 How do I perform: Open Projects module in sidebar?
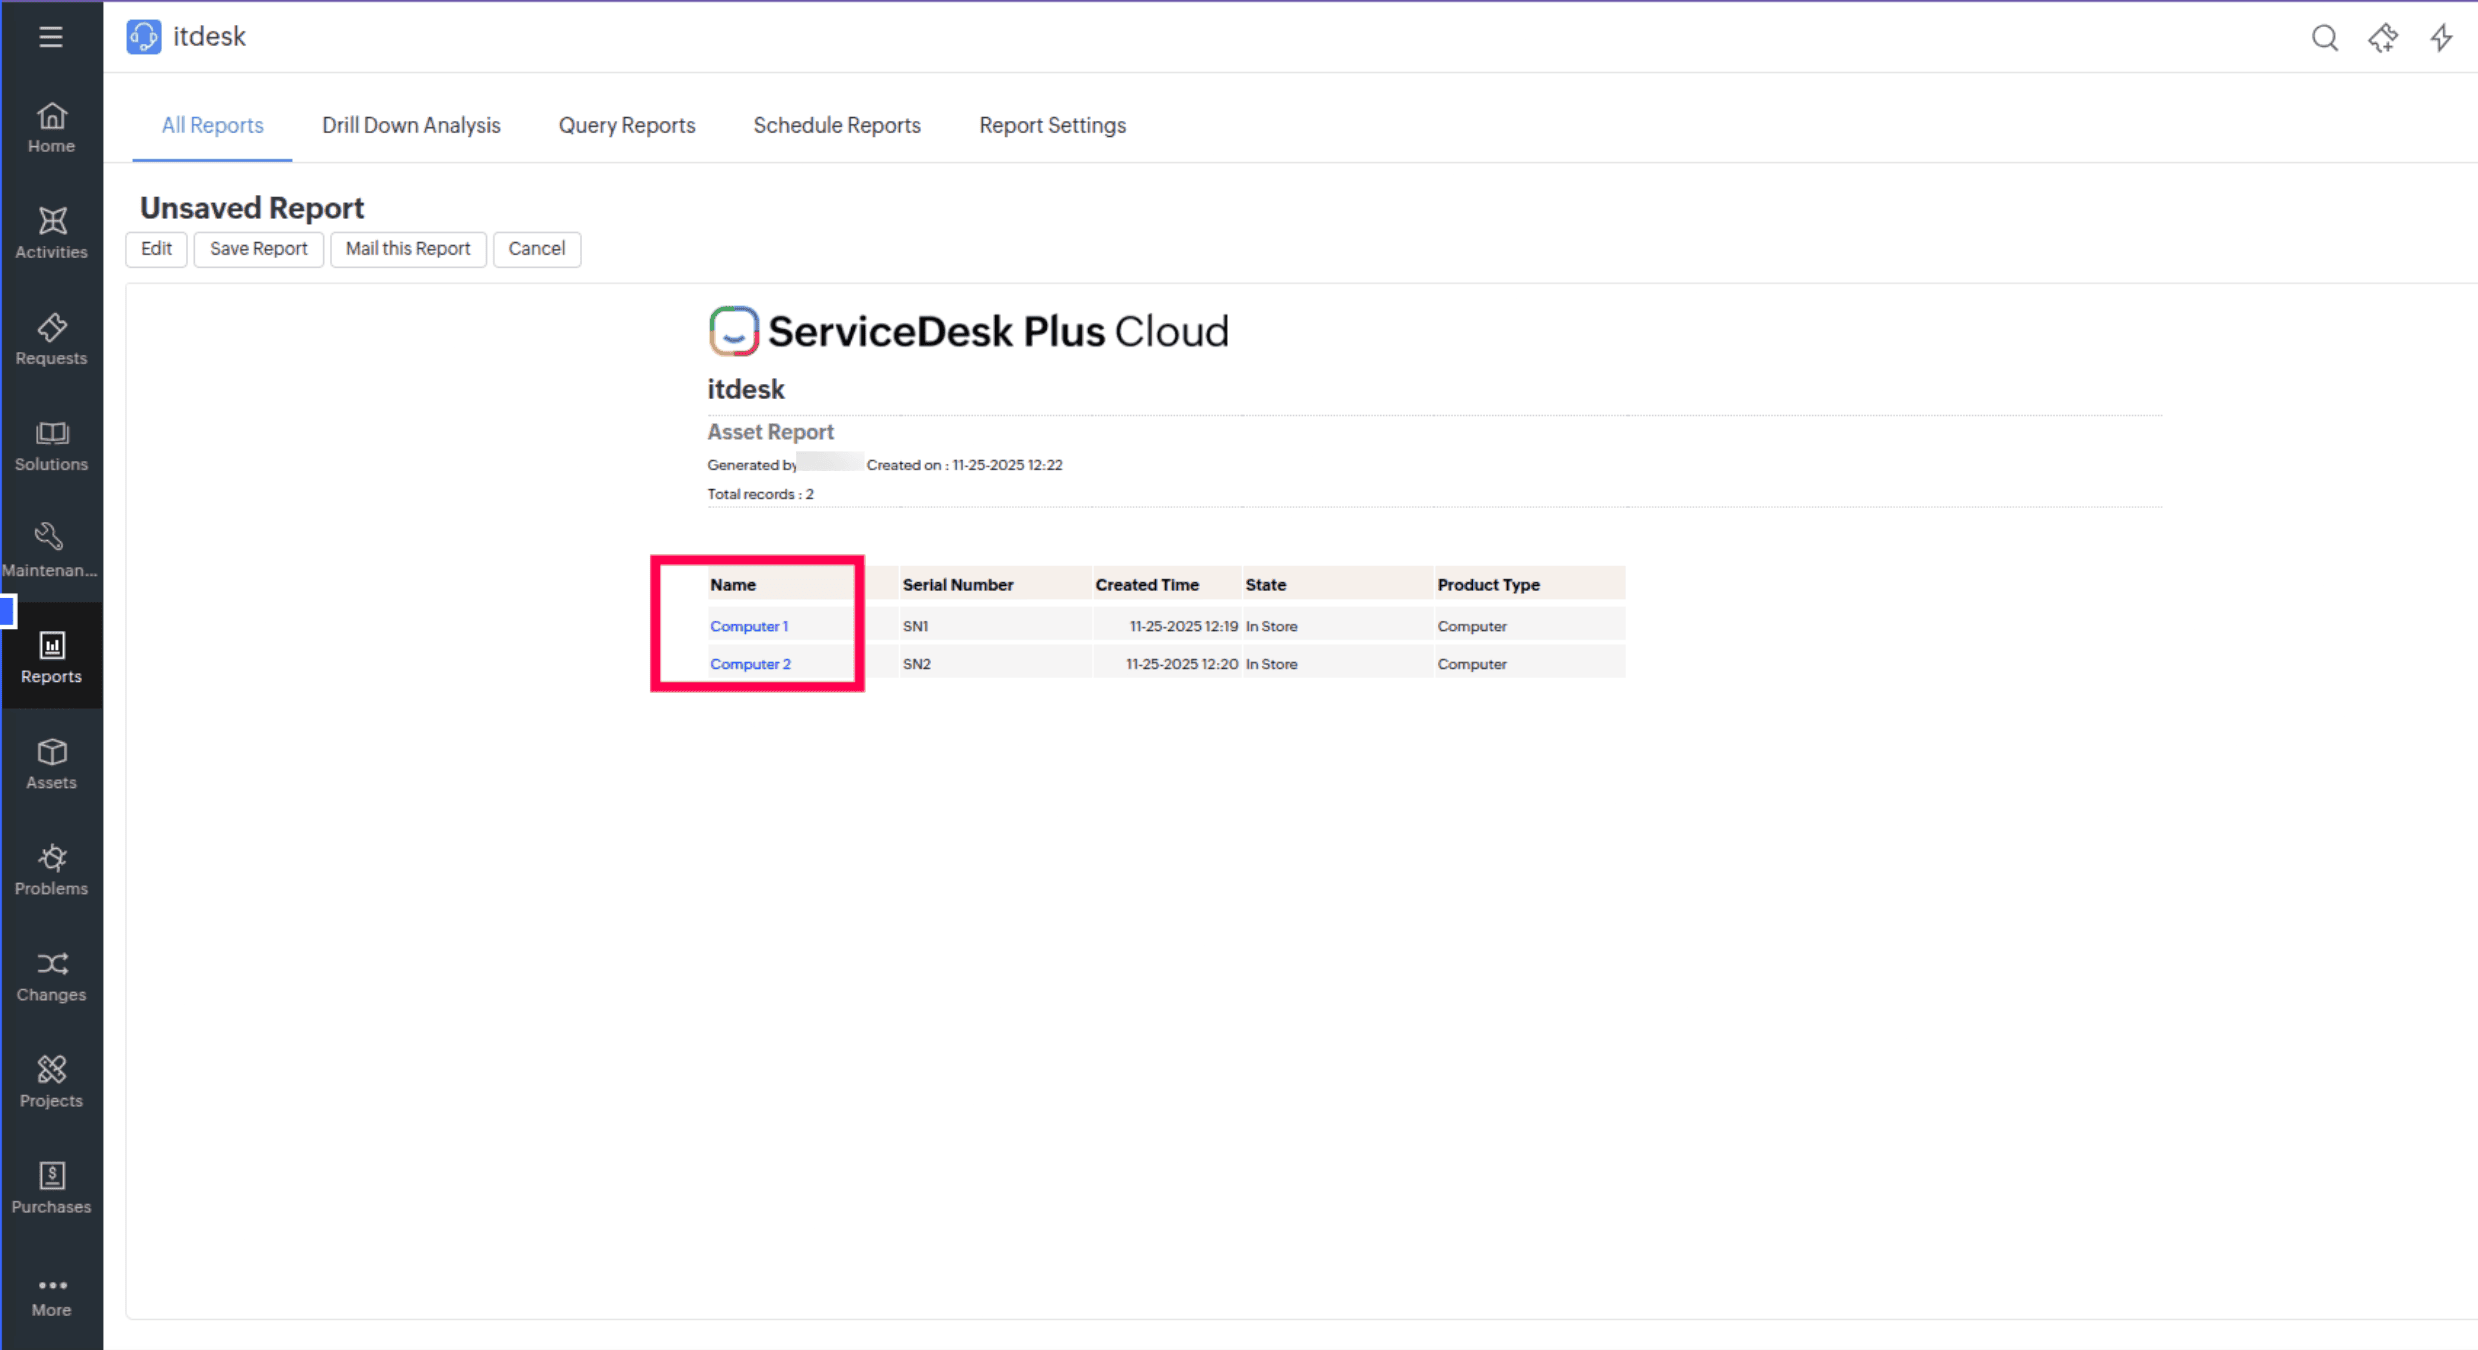(x=51, y=1082)
